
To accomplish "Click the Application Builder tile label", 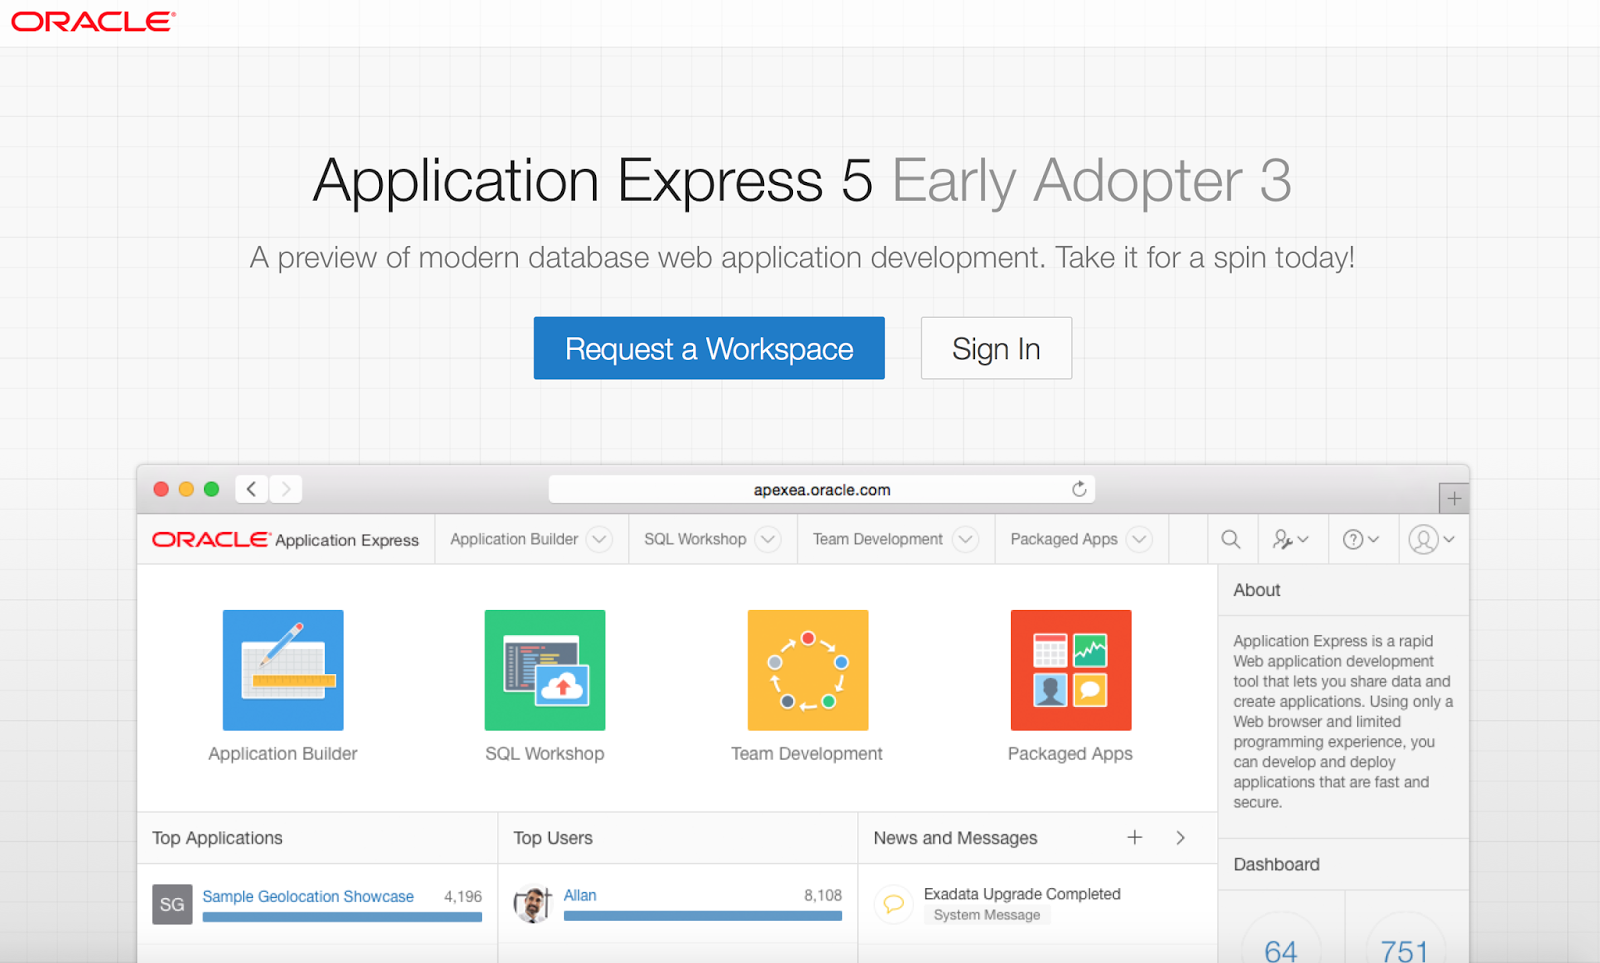I will point(283,754).
